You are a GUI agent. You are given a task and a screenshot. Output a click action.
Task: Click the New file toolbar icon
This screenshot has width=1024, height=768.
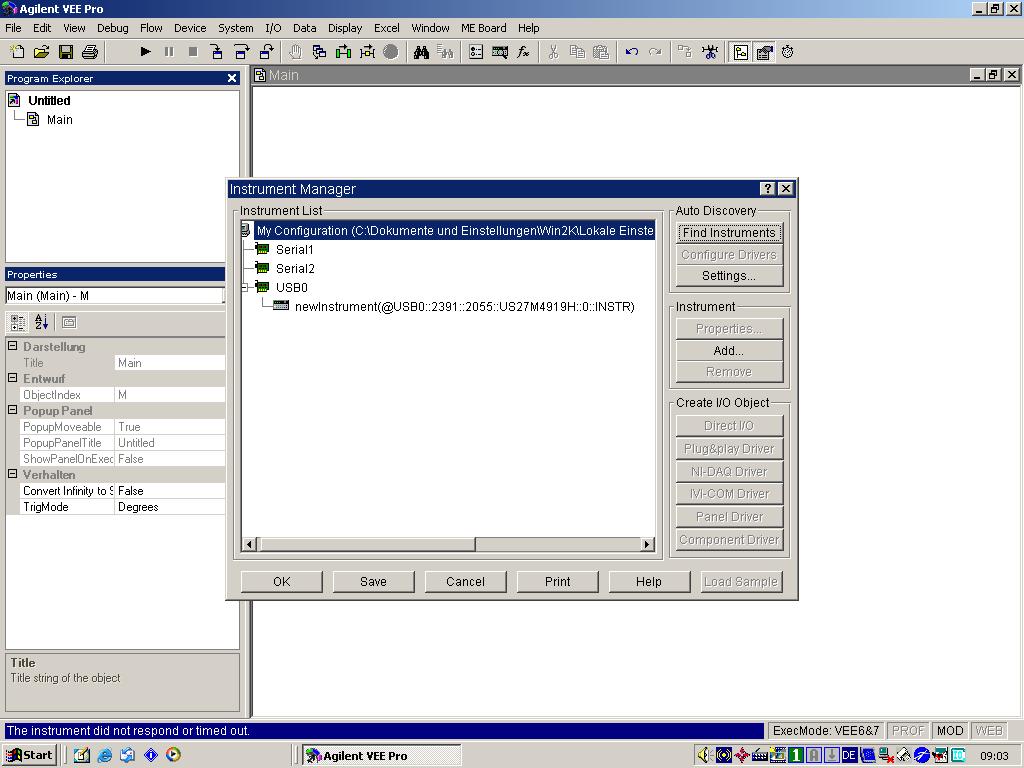(17, 52)
